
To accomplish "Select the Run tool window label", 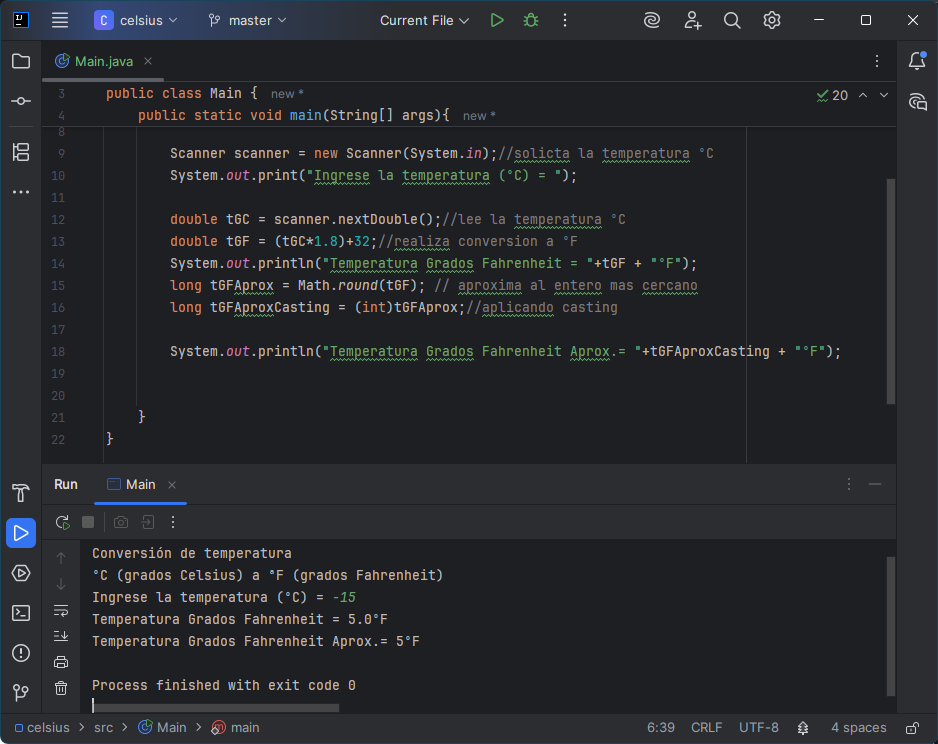I will [x=66, y=484].
